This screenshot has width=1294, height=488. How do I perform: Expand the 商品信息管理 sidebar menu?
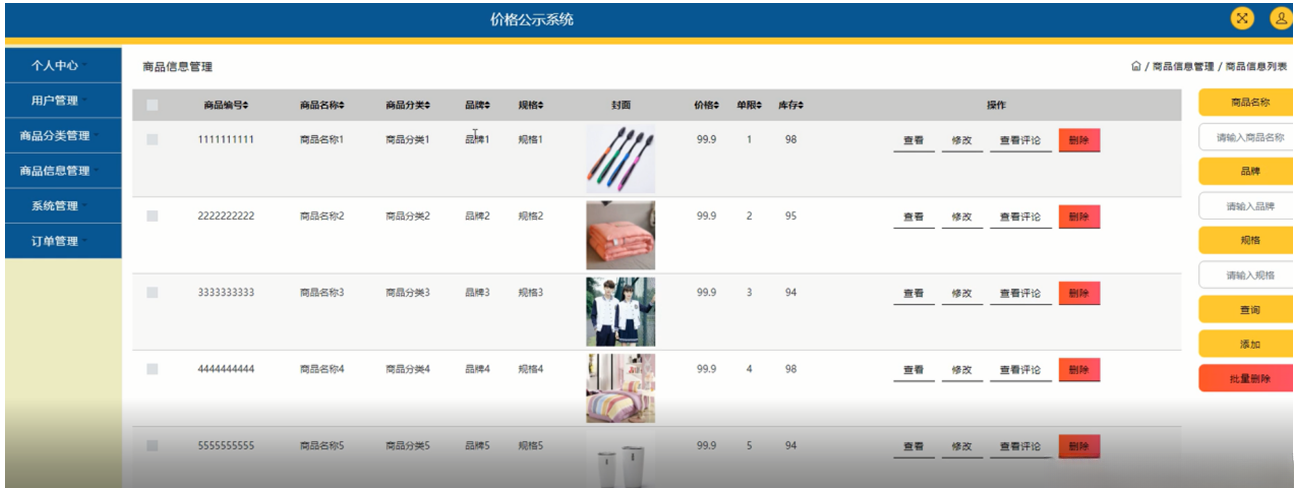click(63, 170)
